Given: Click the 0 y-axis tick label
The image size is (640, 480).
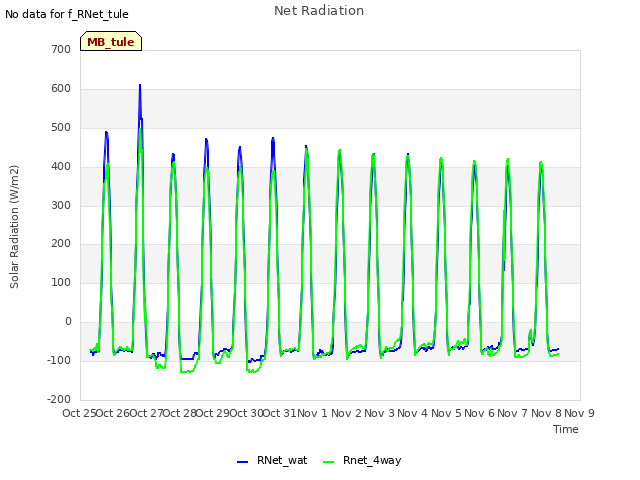Looking at the screenshot, I should 68,322.
